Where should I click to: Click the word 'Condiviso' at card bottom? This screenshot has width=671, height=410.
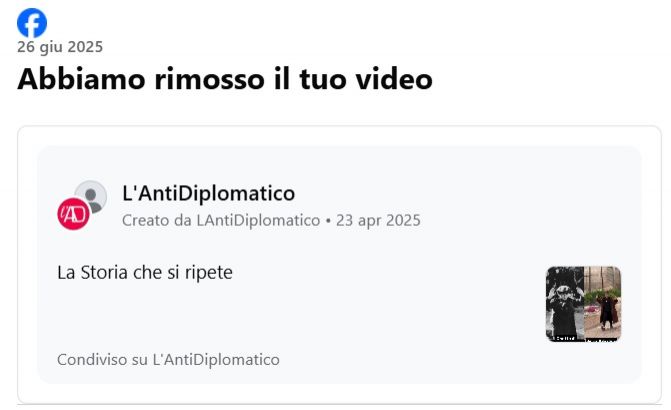92,359
